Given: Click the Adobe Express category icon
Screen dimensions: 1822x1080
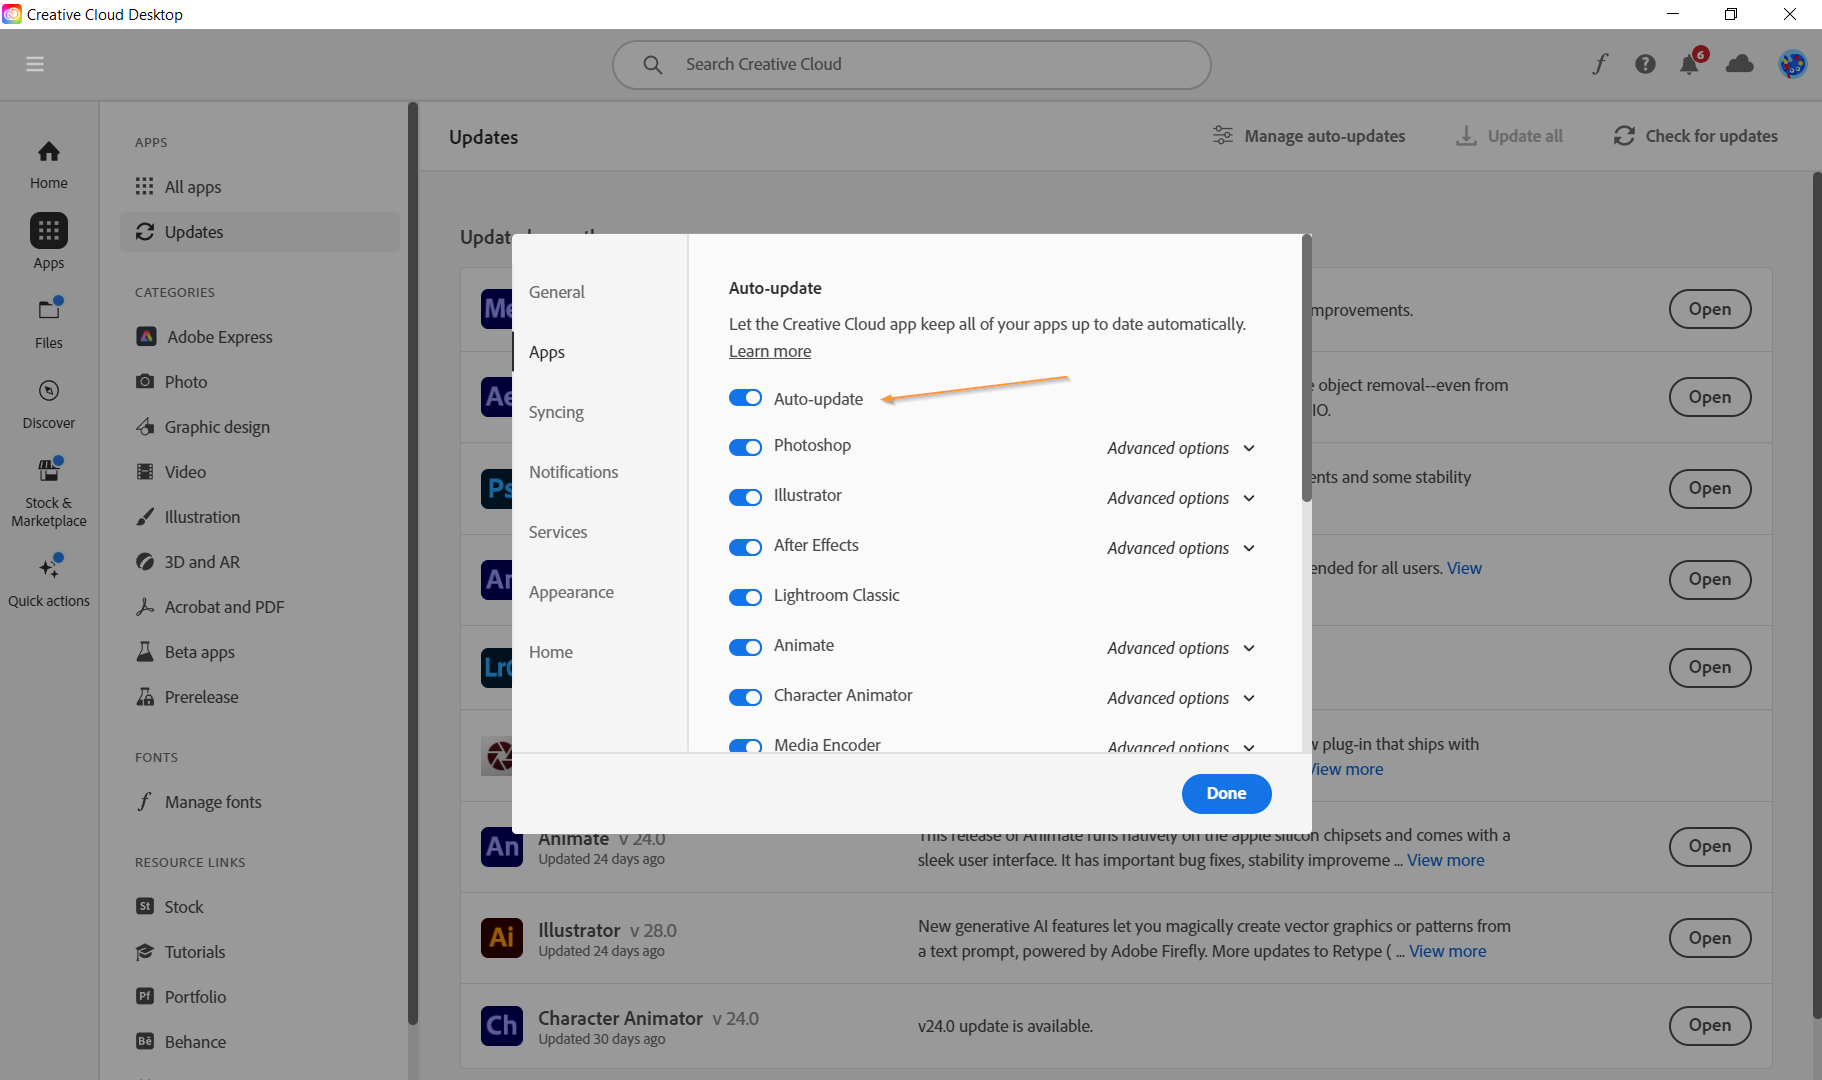Looking at the screenshot, I should pyautogui.click(x=146, y=336).
